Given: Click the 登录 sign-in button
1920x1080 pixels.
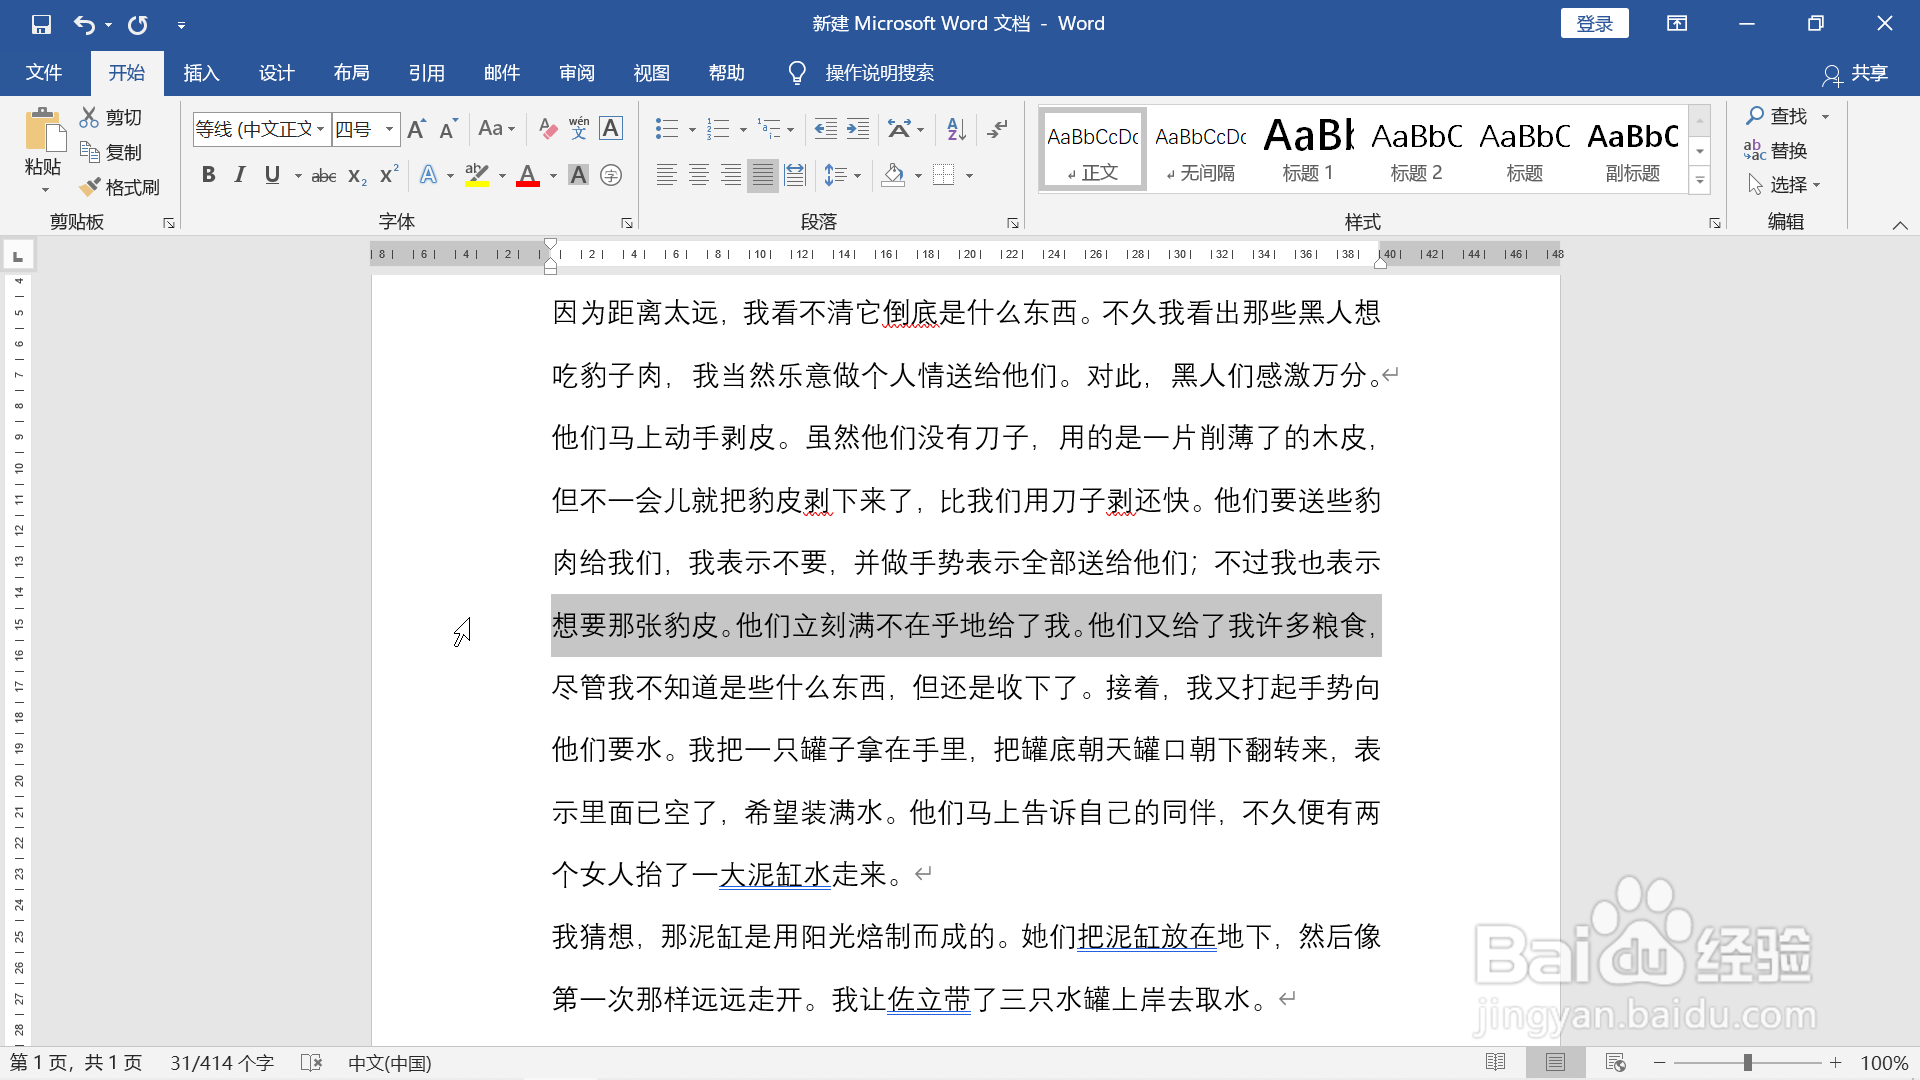Looking at the screenshot, I should pyautogui.click(x=1594, y=23).
